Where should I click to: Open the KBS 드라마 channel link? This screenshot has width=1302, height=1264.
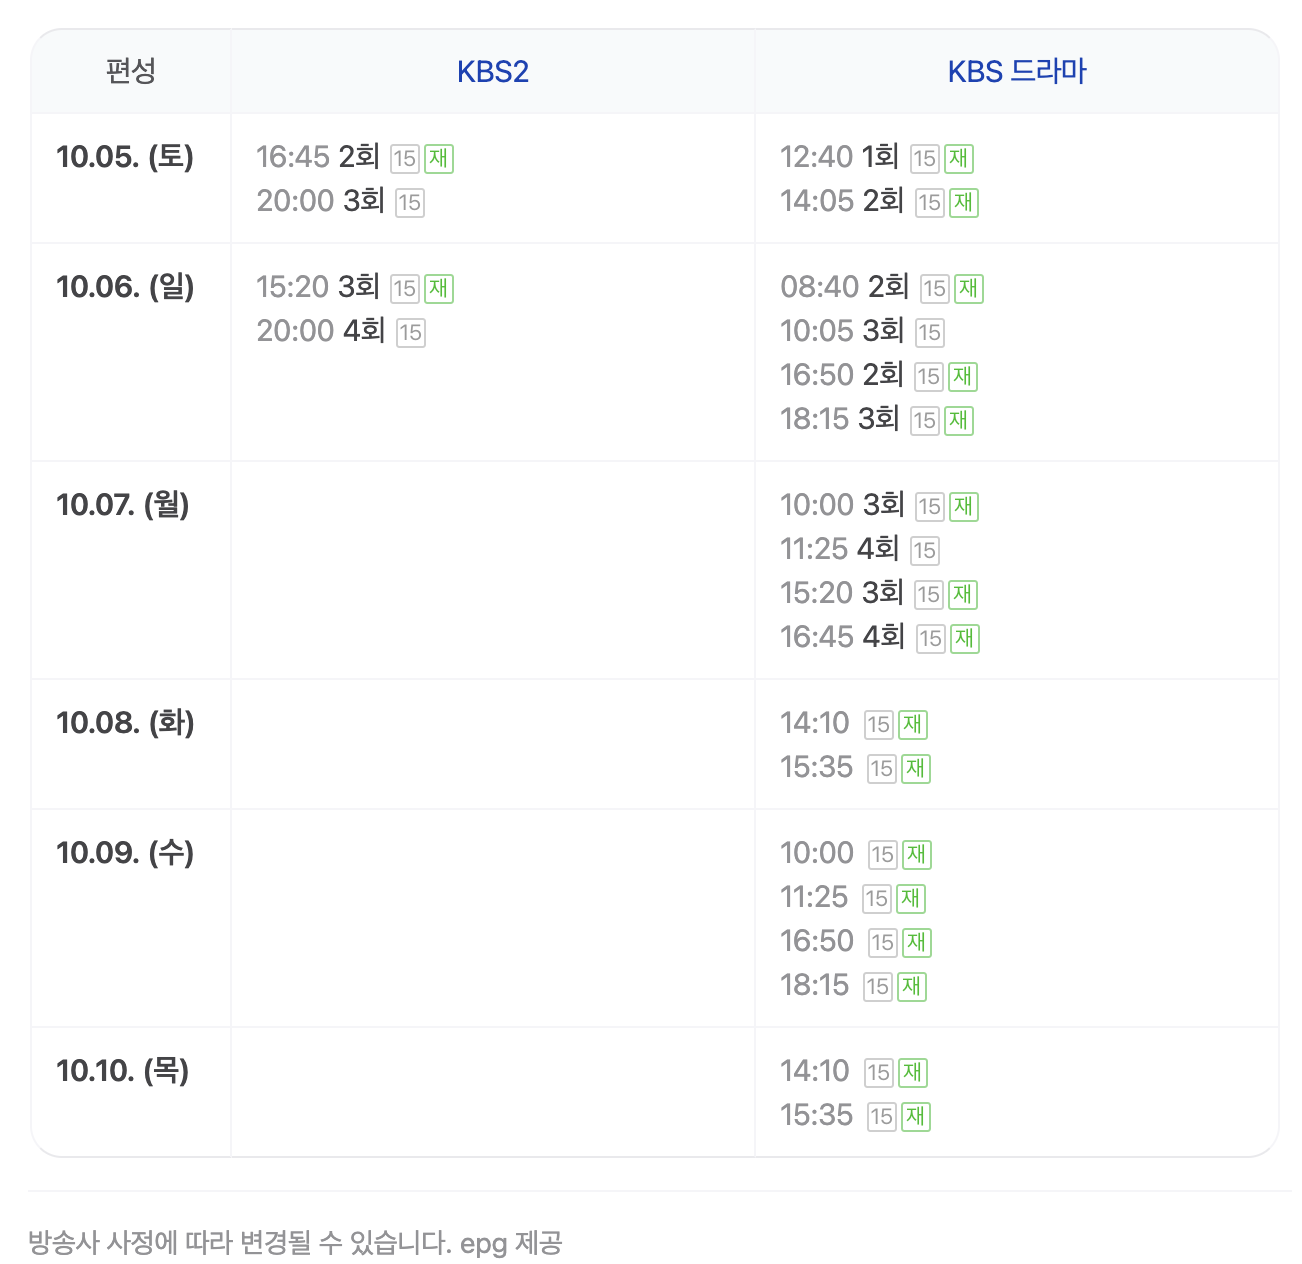tap(1016, 72)
